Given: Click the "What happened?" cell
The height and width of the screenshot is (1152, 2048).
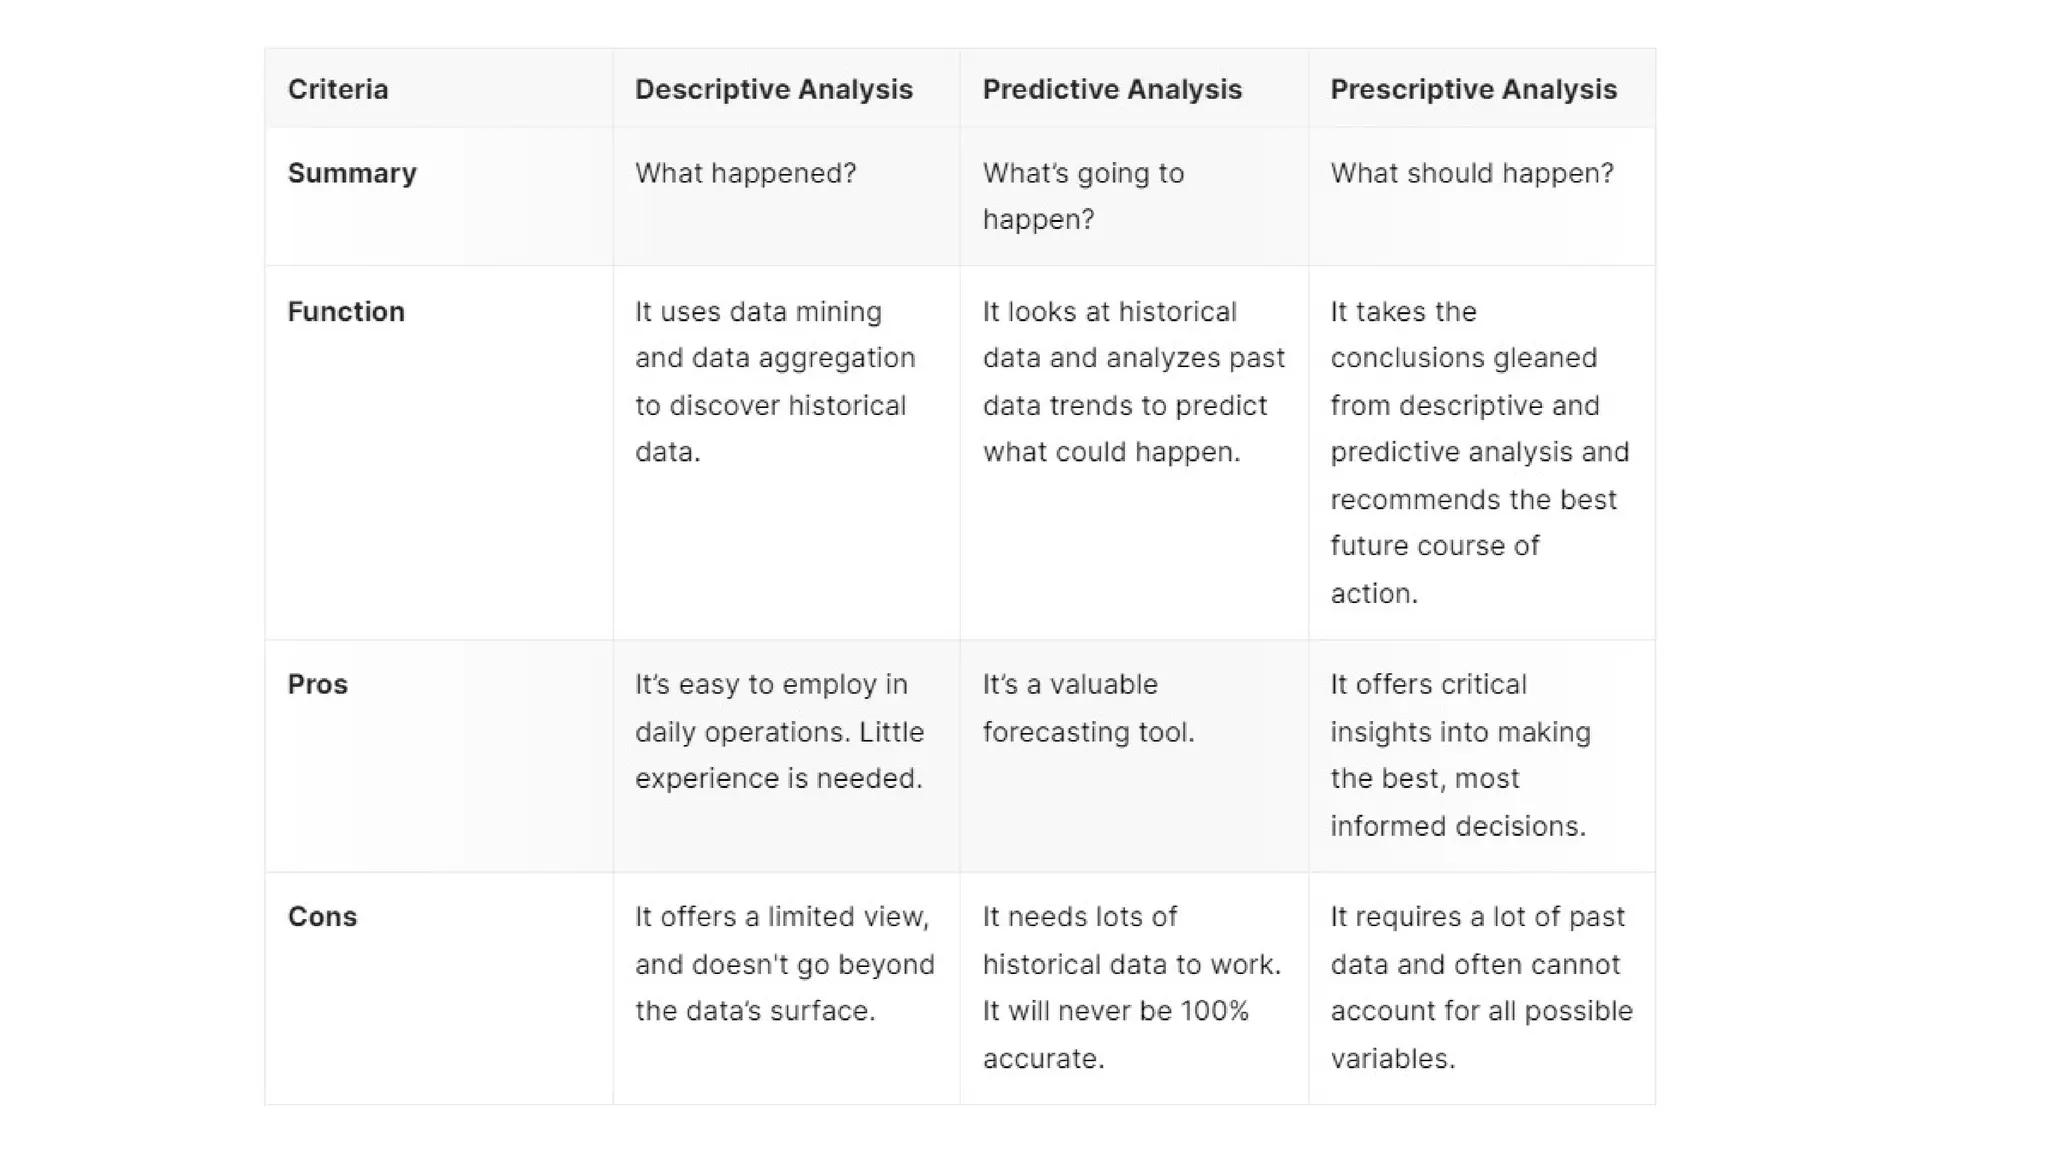Looking at the screenshot, I should pyautogui.click(x=745, y=173).
